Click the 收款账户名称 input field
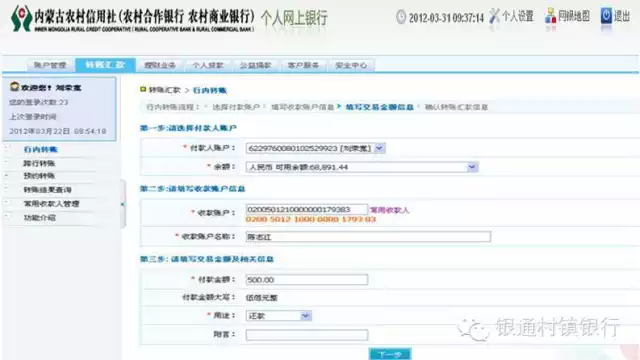 point(368,236)
